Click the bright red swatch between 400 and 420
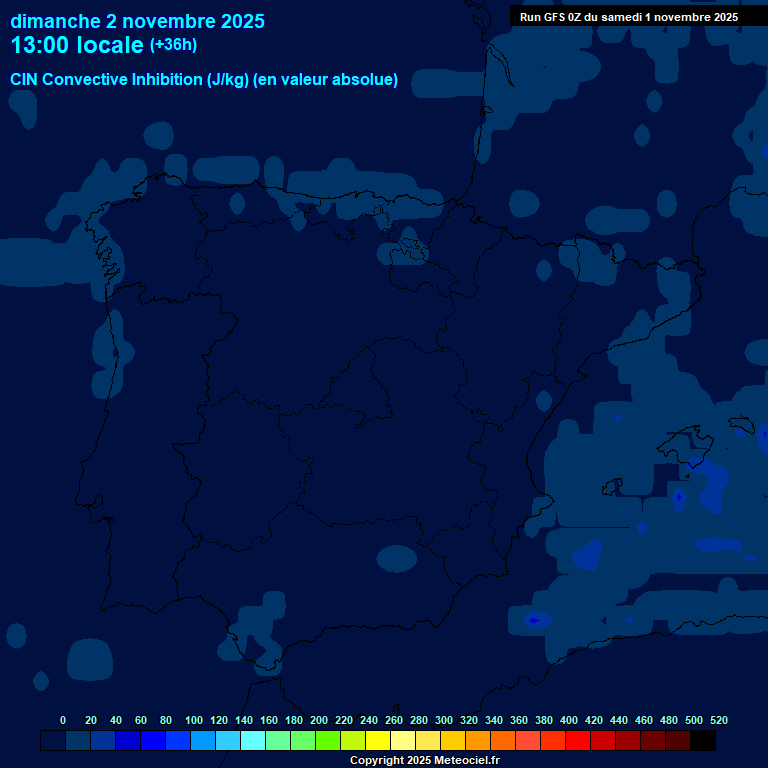Viewport: 768px width, 768px height. [x=578, y=740]
